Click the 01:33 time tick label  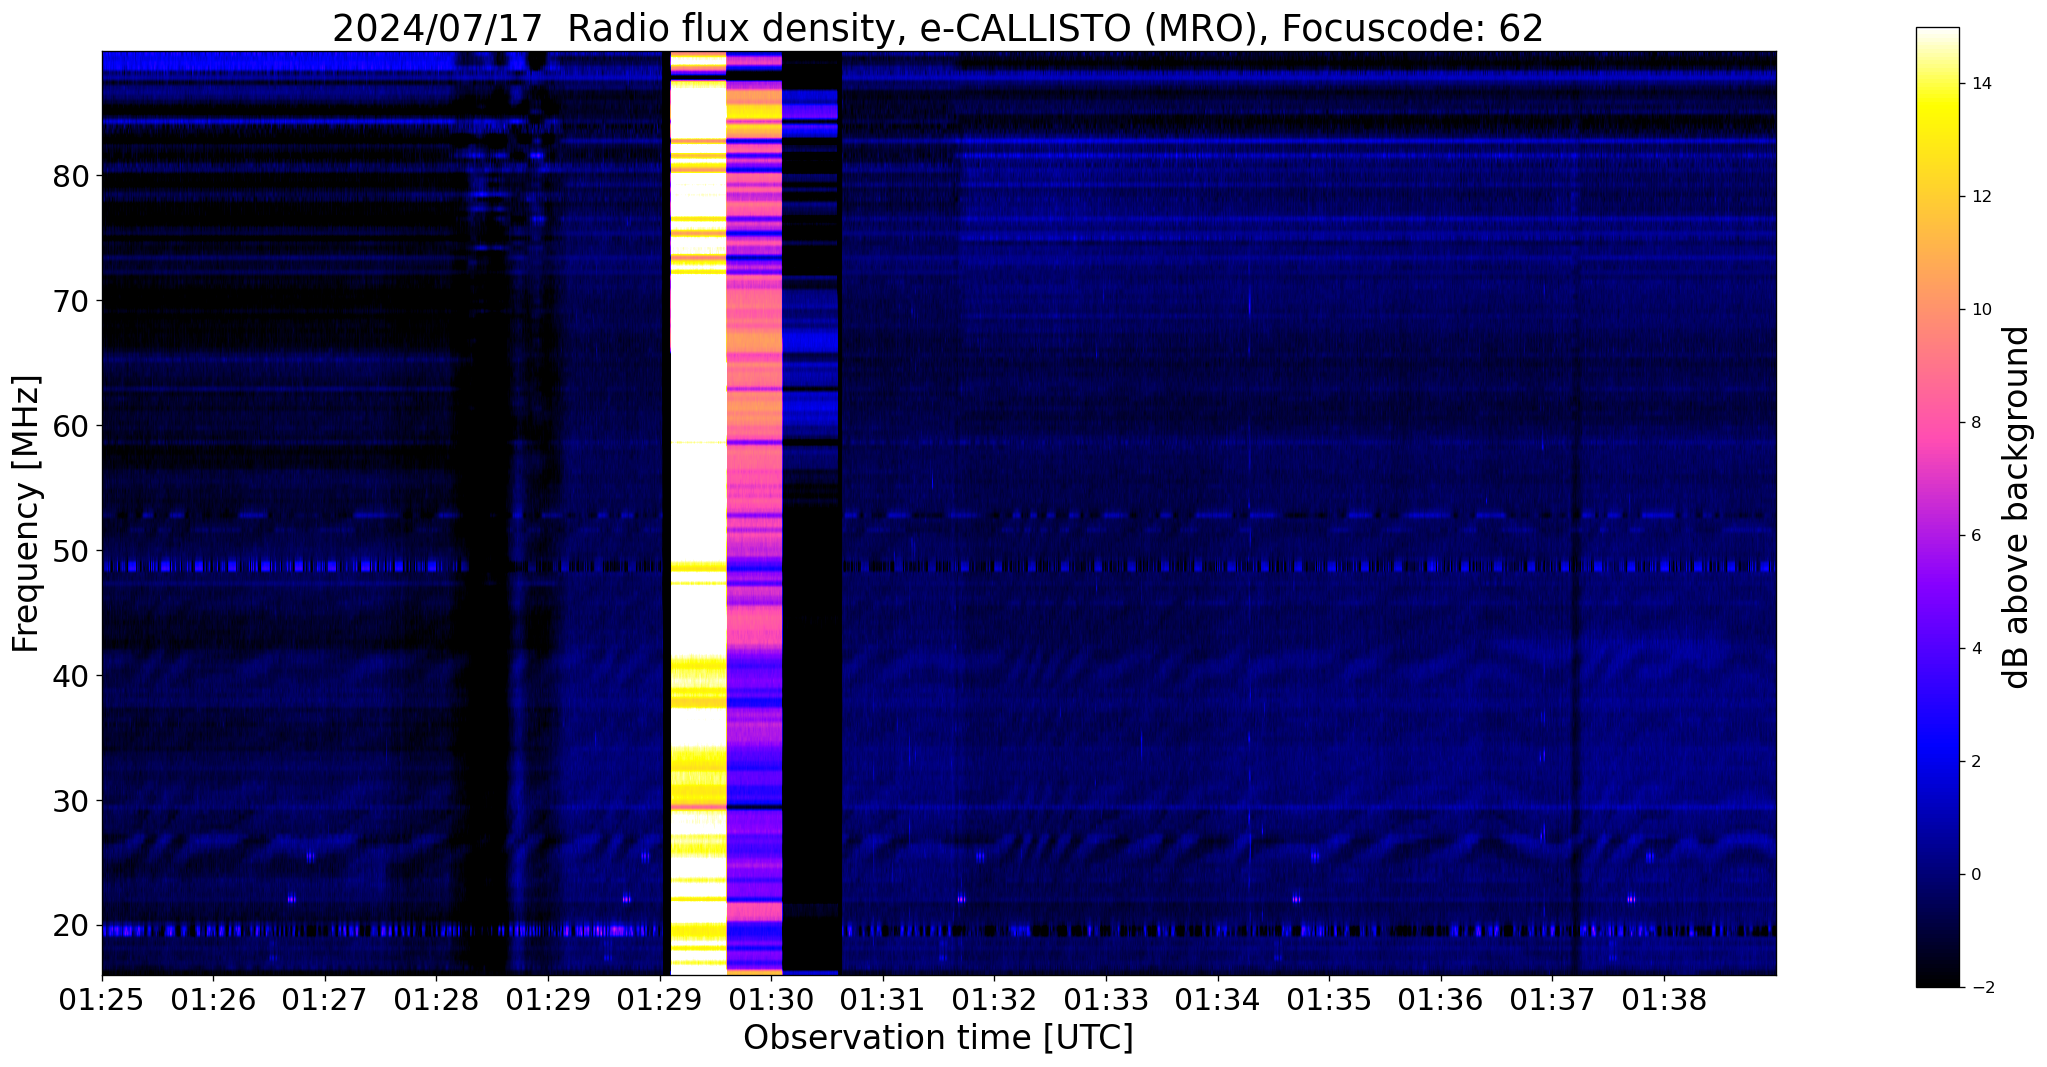click(1106, 999)
